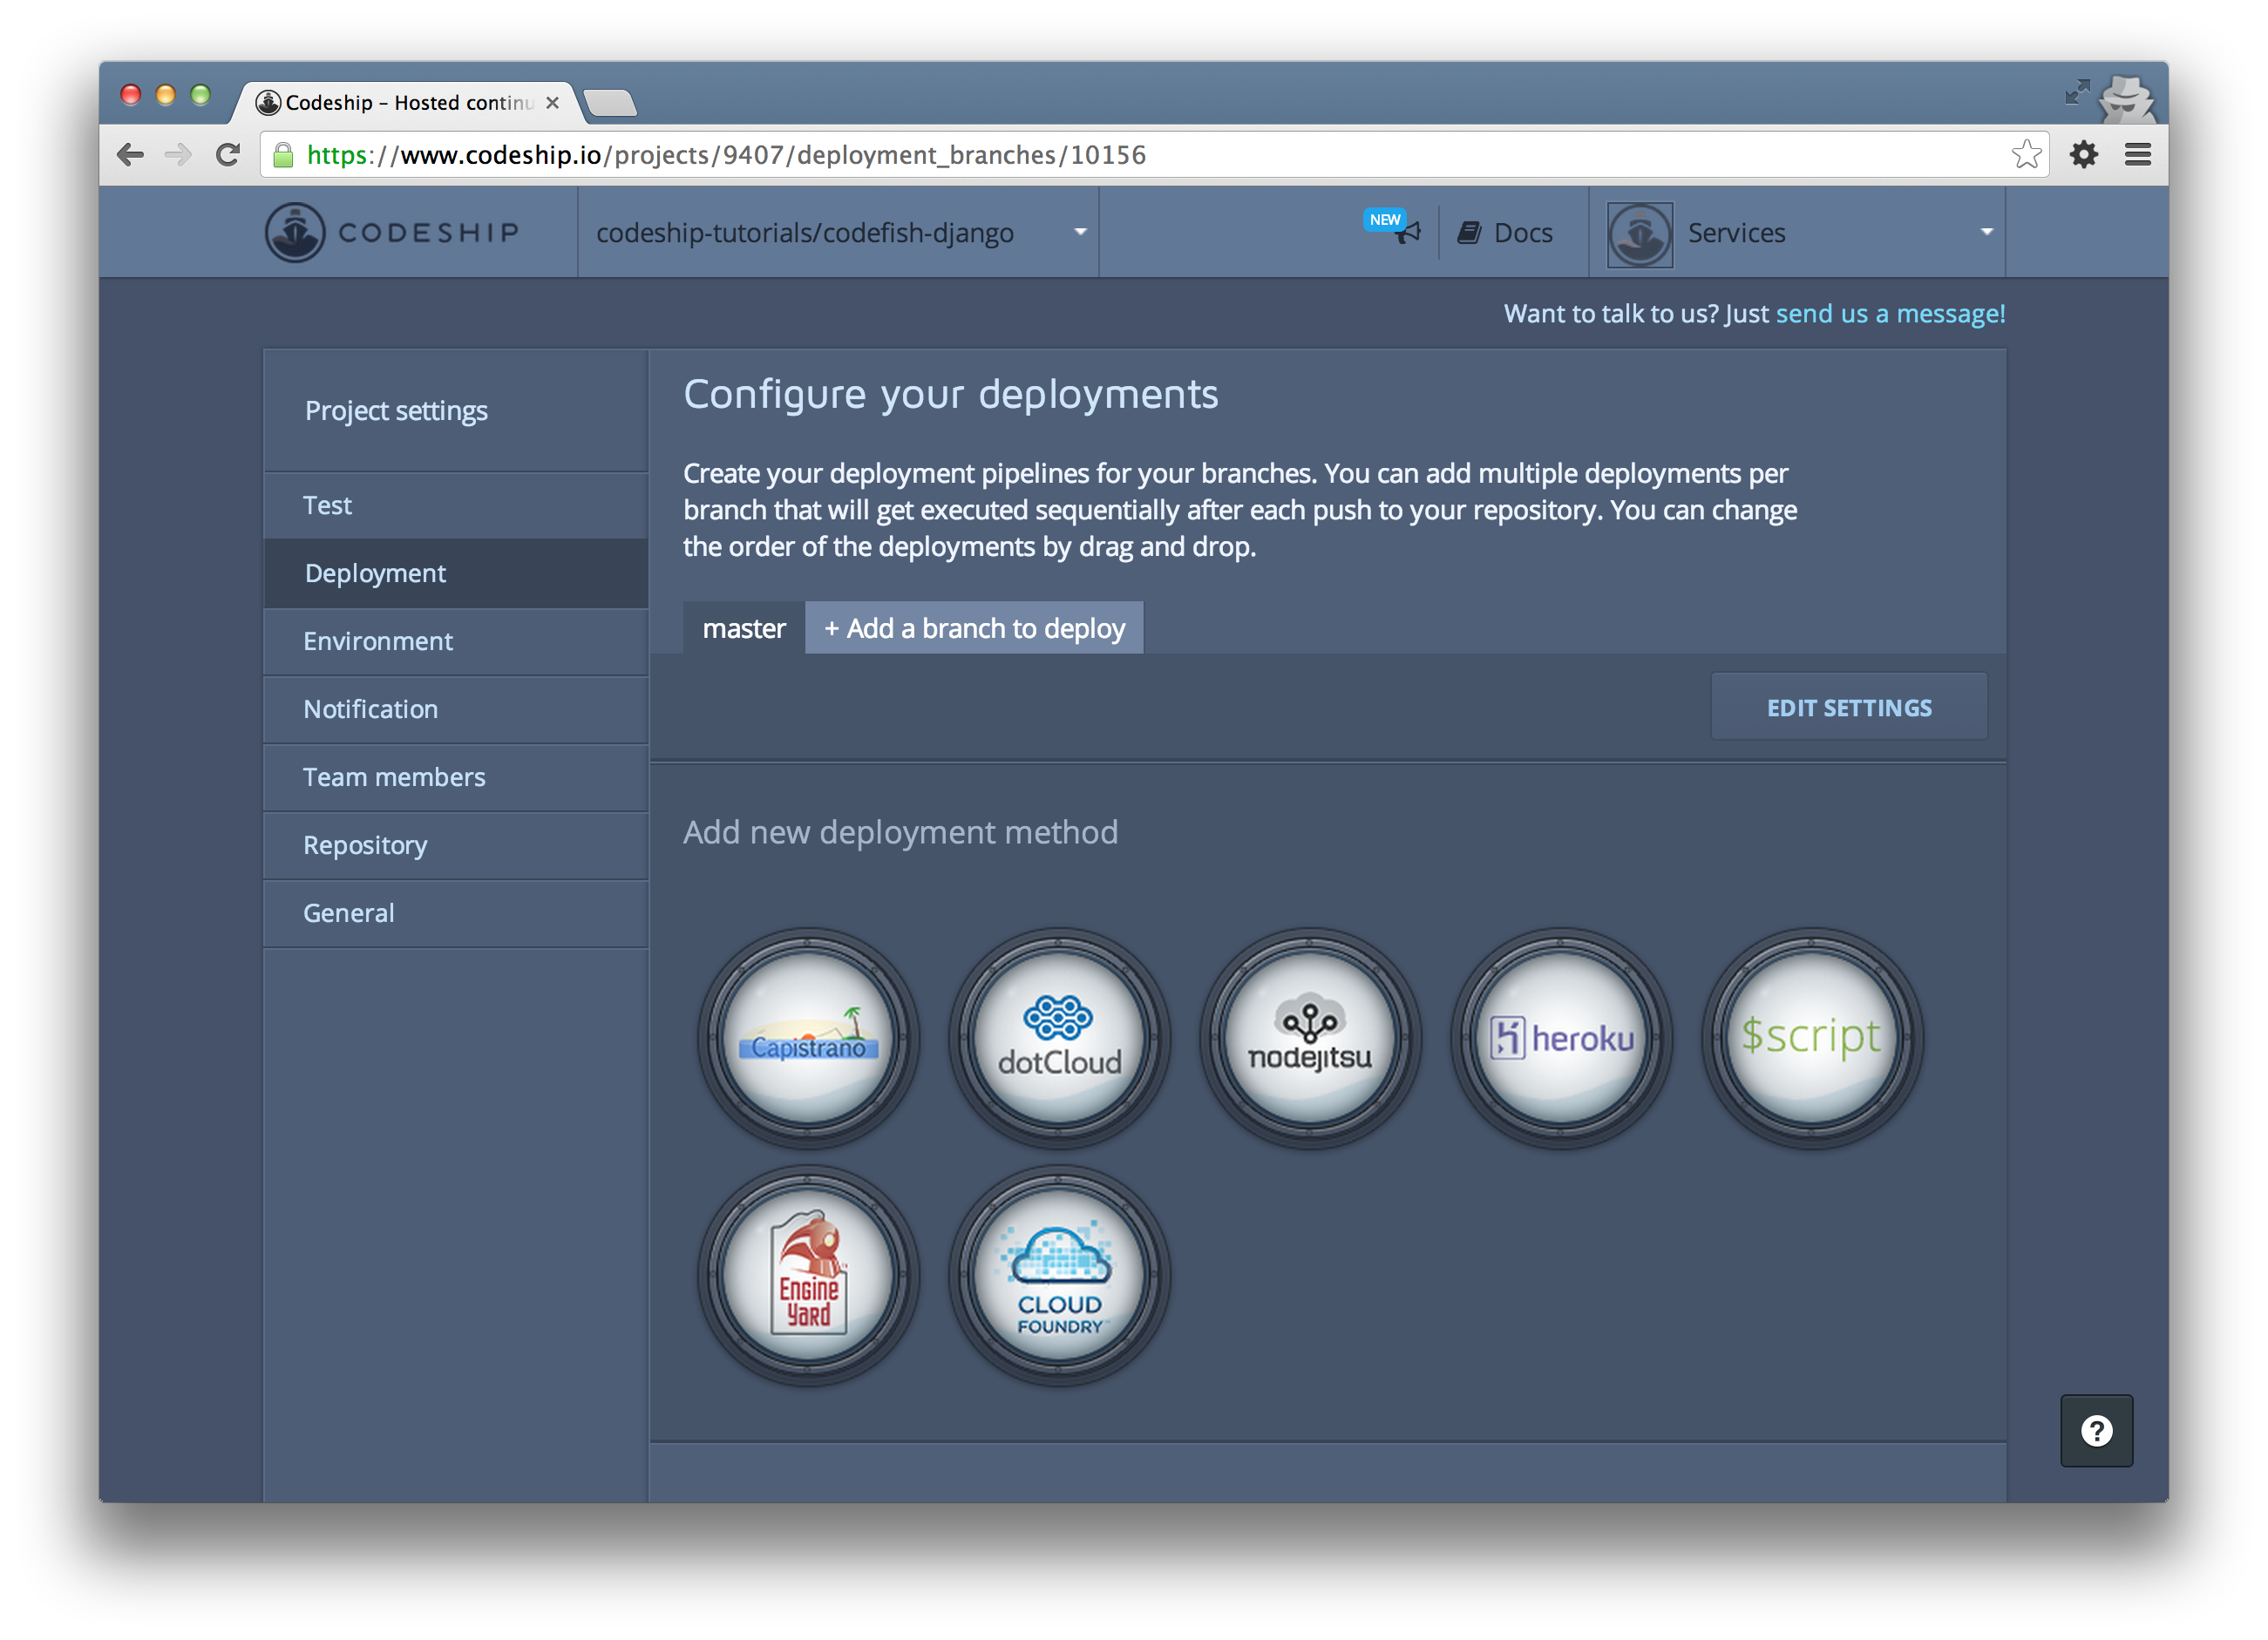The height and width of the screenshot is (1640, 2268).
Task: Pick the nodejitsu deployment option
Action: (1310, 1038)
